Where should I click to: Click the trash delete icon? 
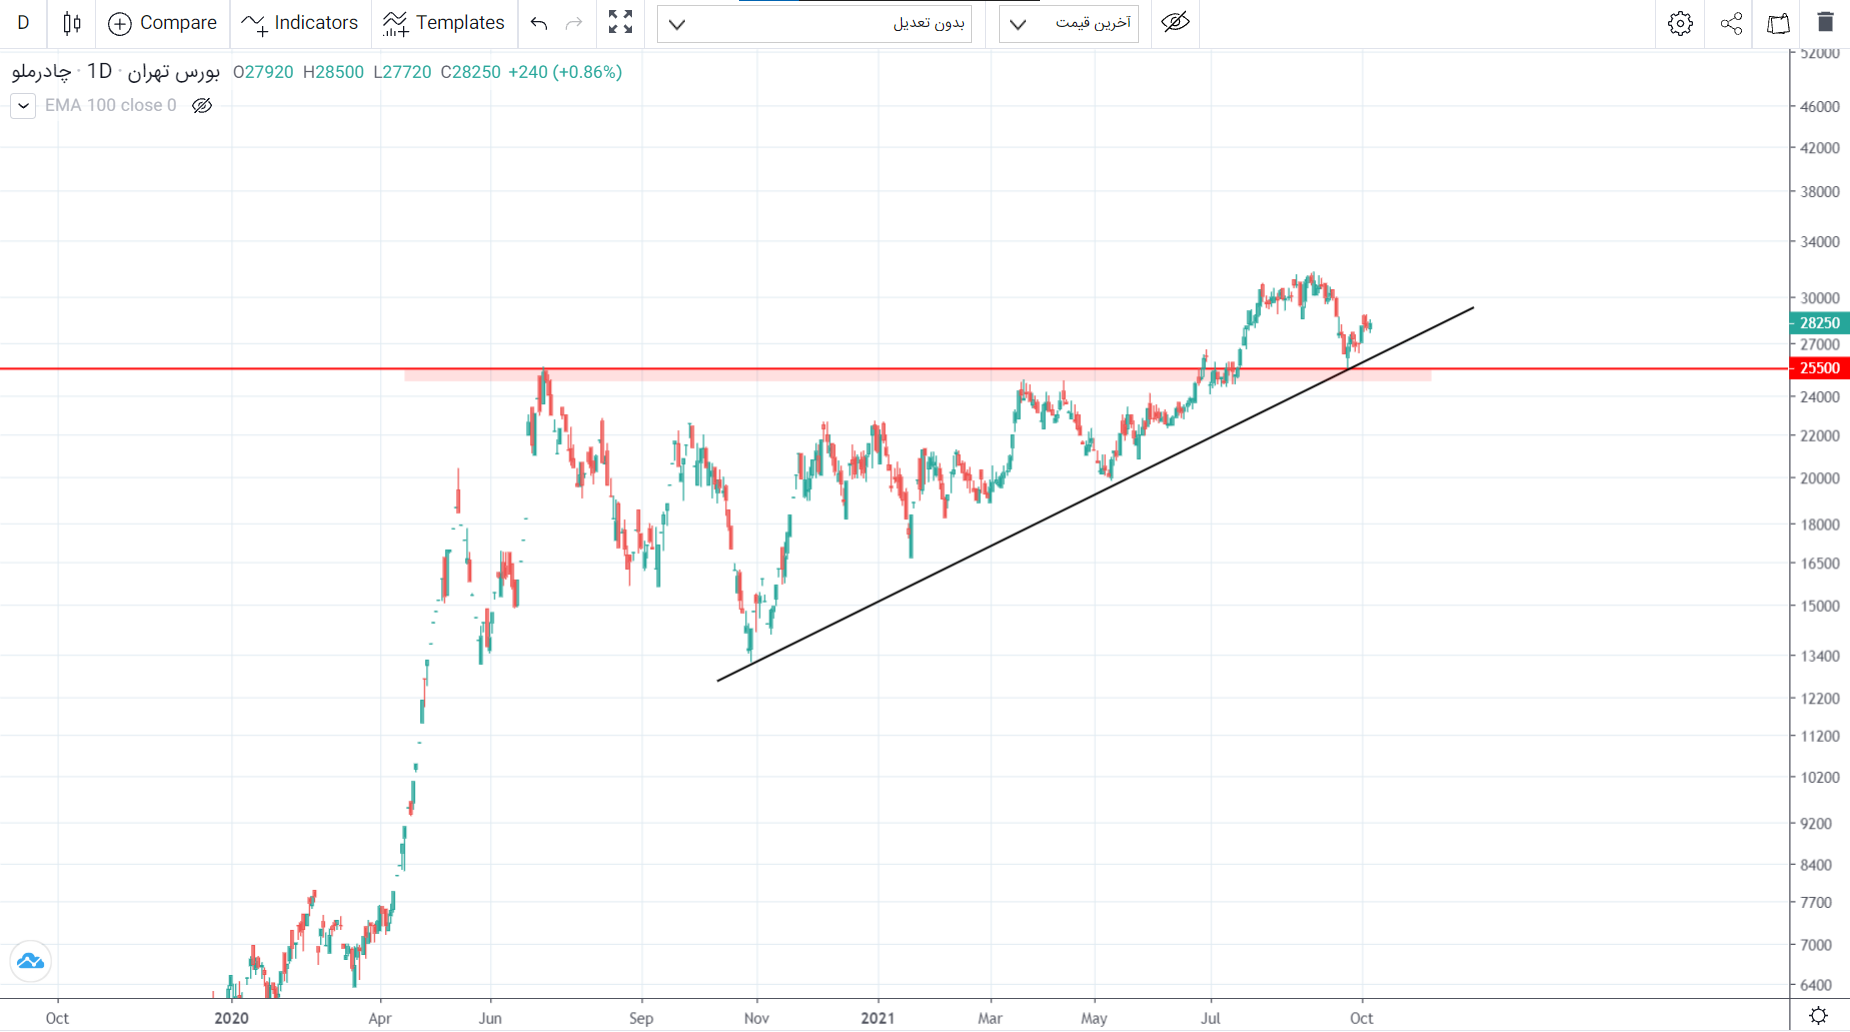(1825, 23)
